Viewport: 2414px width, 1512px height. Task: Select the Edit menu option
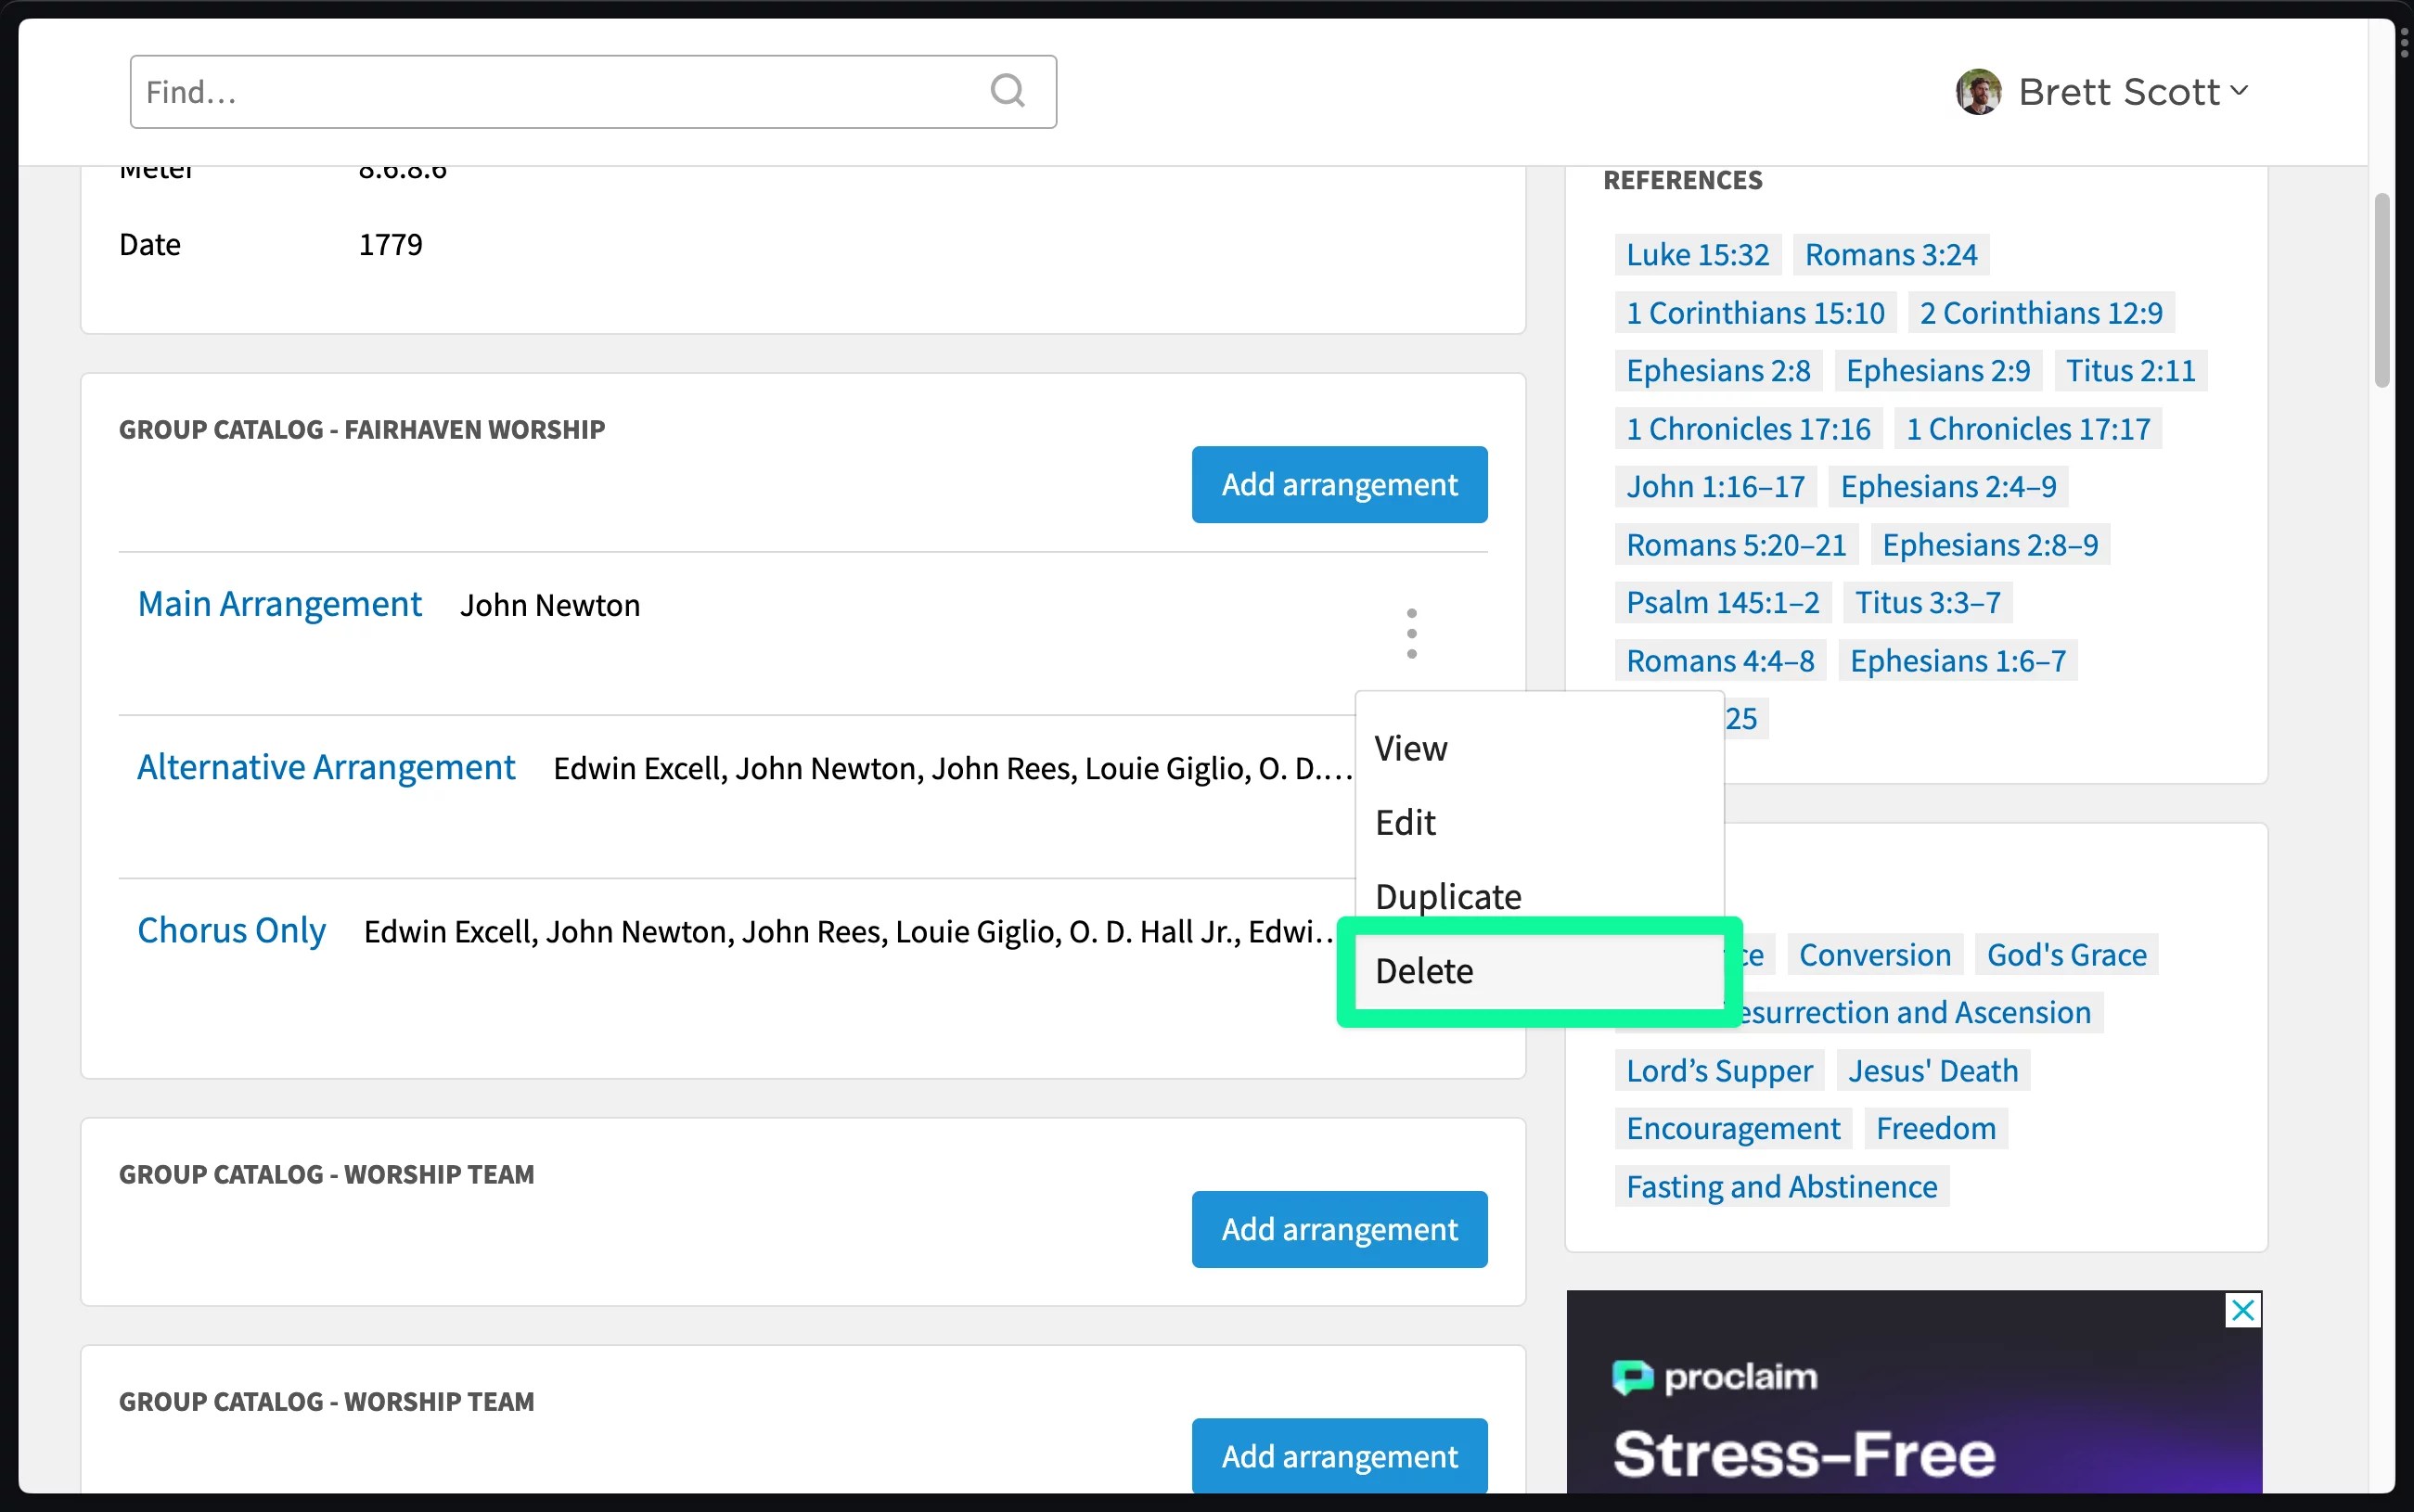pos(1405,822)
